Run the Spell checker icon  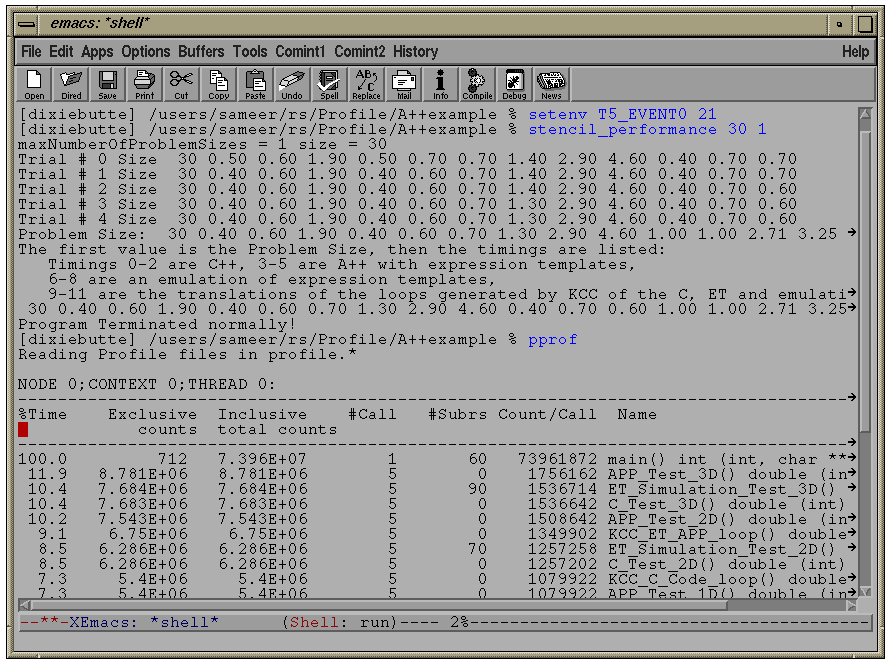[x=329, y=84]
